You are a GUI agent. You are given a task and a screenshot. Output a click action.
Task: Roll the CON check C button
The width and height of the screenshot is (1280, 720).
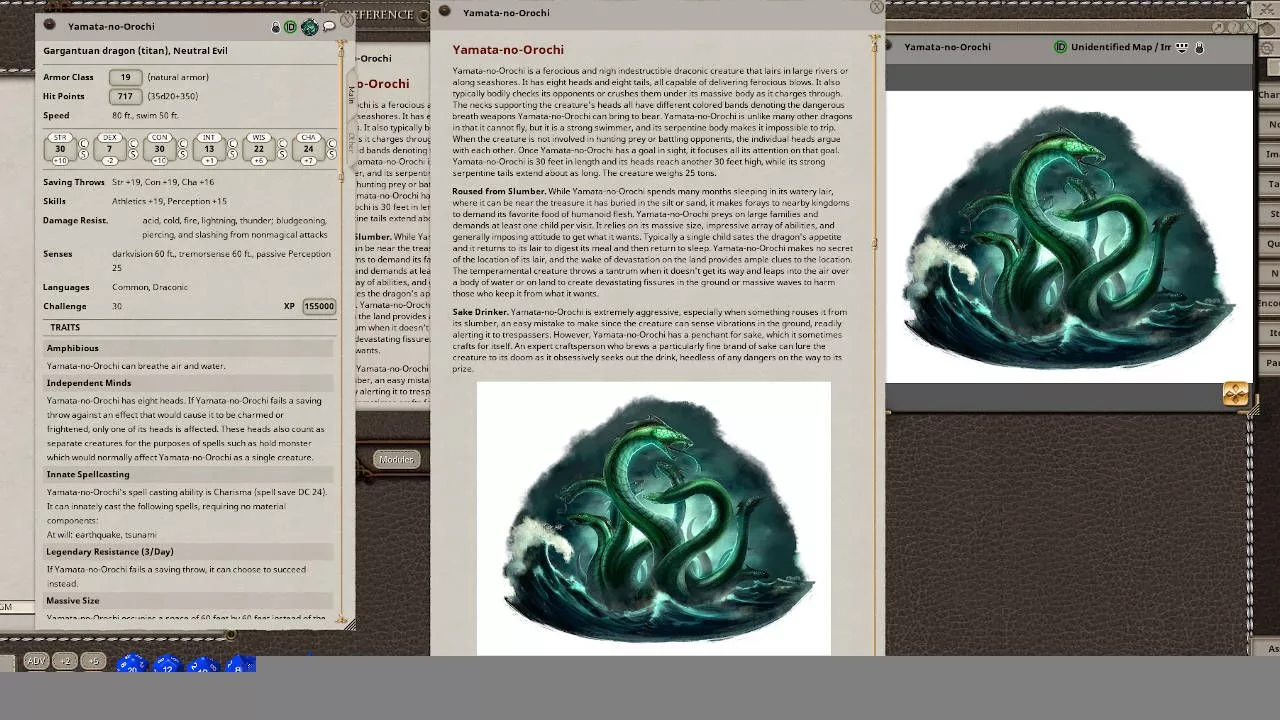tap(183, 143)
